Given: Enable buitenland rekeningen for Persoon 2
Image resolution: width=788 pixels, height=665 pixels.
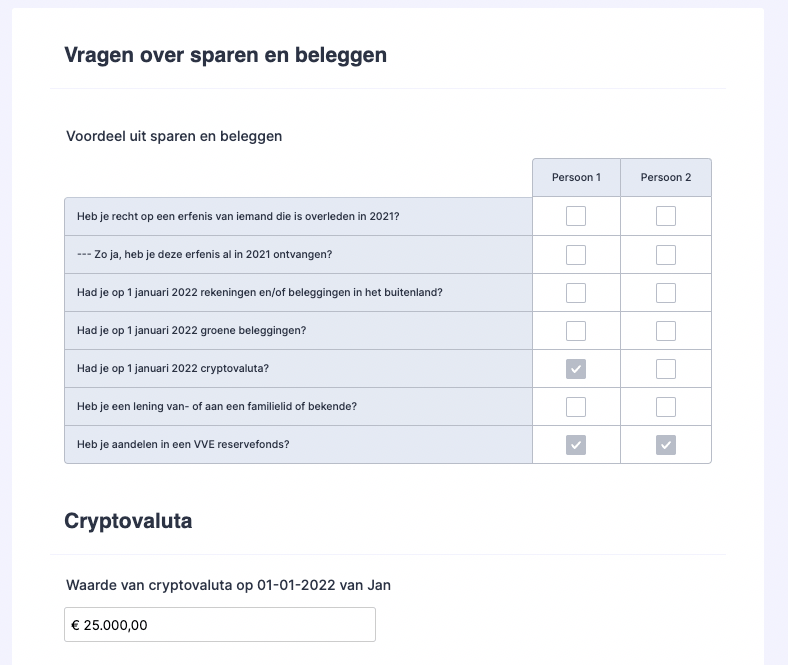Looking at the screenshot, I should [x=666, y=292].
